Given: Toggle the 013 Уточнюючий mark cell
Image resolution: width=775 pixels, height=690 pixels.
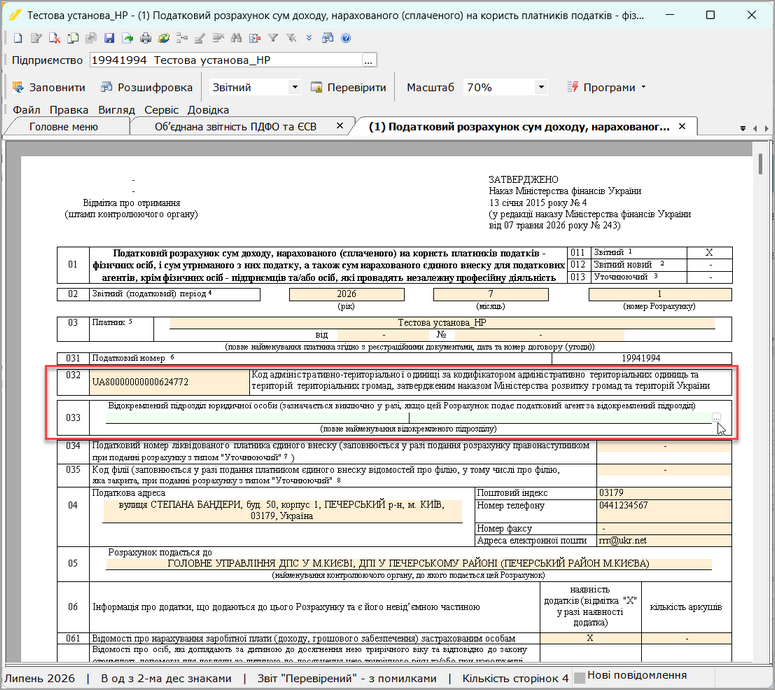Looking at the screenshot, I should [709, 277].
